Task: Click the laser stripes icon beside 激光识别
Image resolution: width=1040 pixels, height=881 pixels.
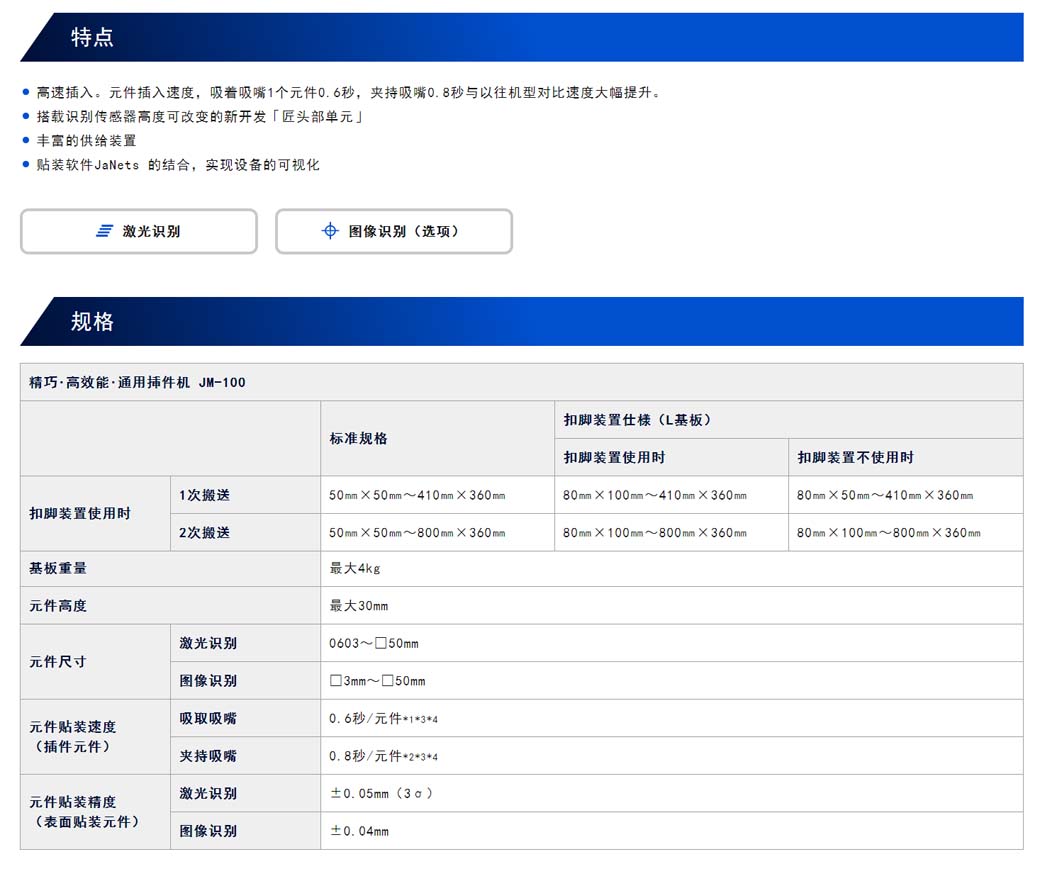Action: click(104, 231)
